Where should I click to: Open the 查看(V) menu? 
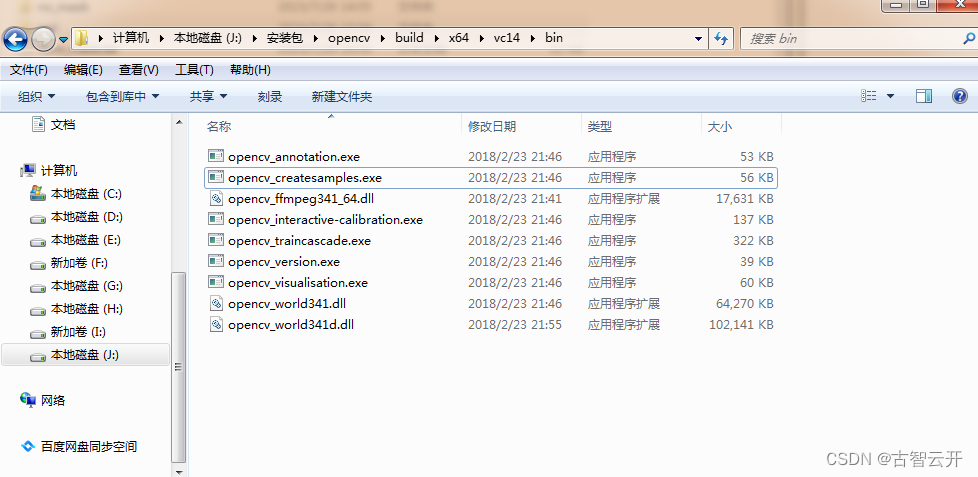coord(138,70)
